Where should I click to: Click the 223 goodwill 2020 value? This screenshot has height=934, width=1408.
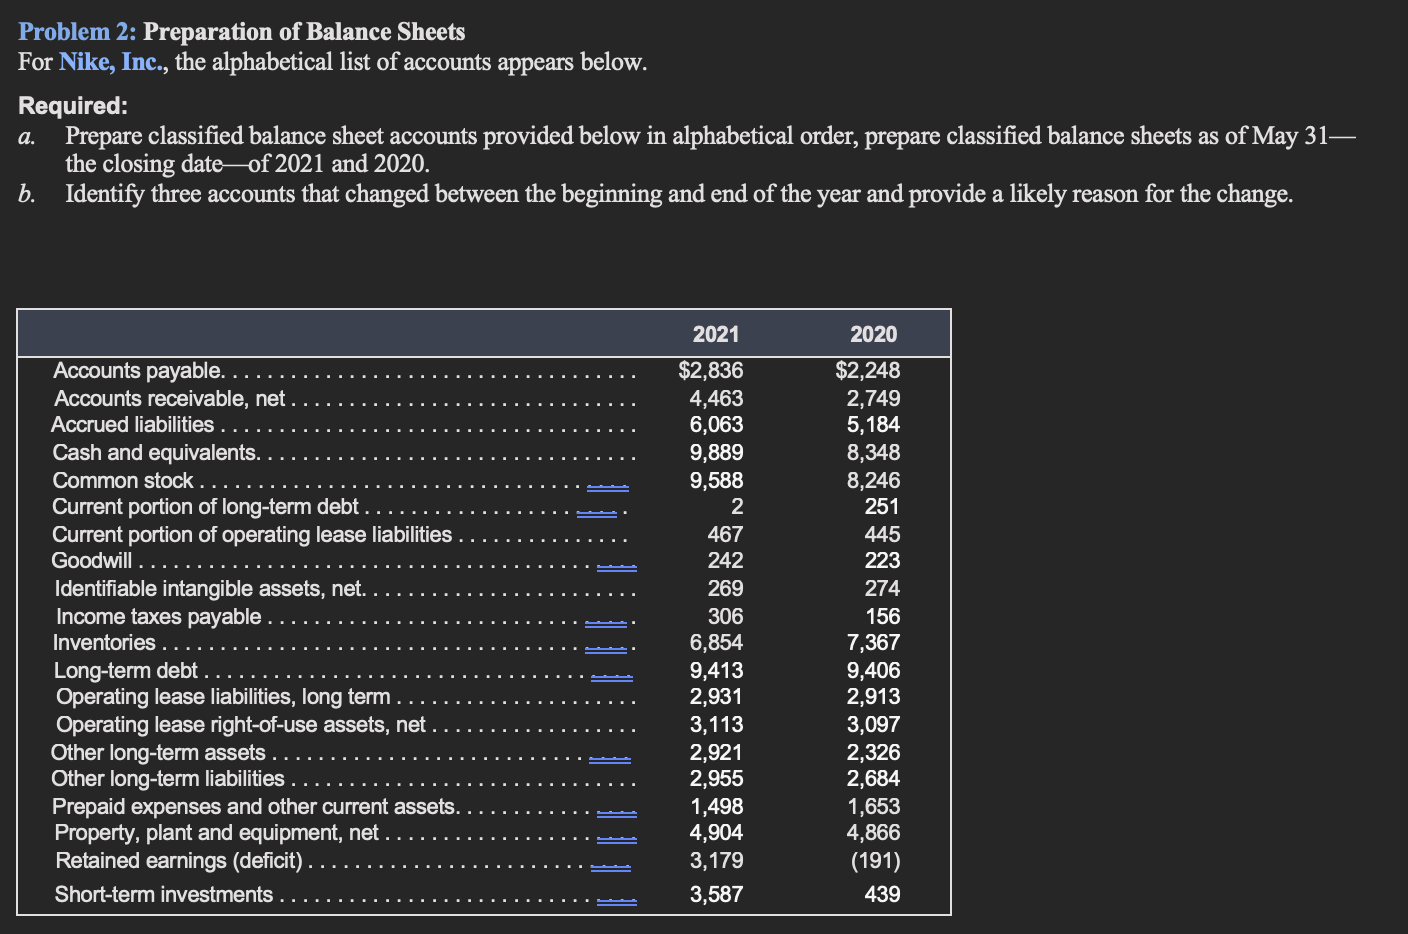tap(883, 561)
